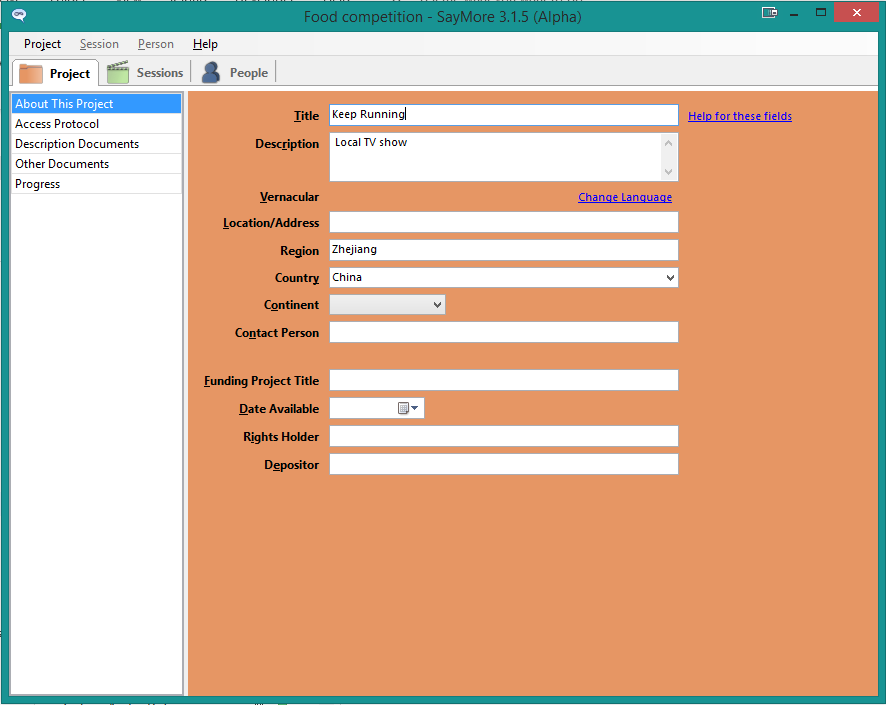The height and width of the screenshot is (705, 886).
Task: Click Description scrollbar up arrow
Action: tap(668, 143)
